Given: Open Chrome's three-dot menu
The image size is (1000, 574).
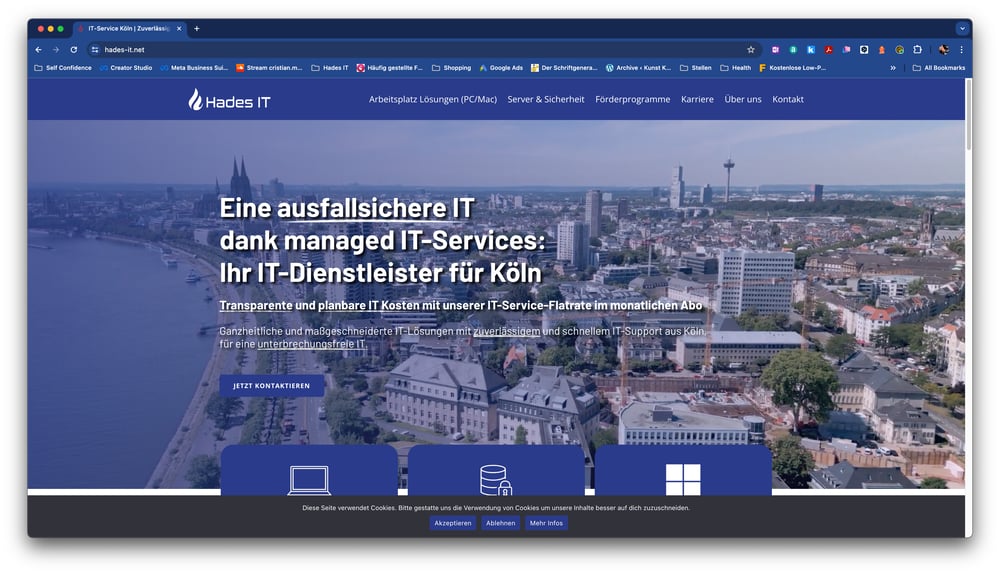Looking at the screenshot, I should [961, 50].
